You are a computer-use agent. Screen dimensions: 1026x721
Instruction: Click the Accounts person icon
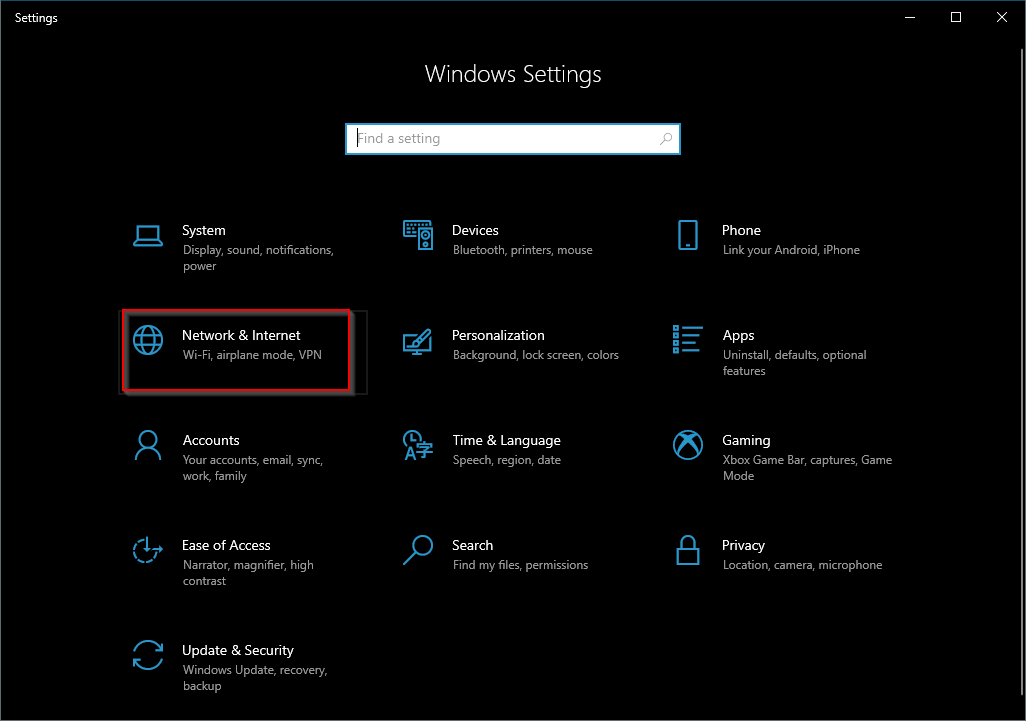pos(148,446)
